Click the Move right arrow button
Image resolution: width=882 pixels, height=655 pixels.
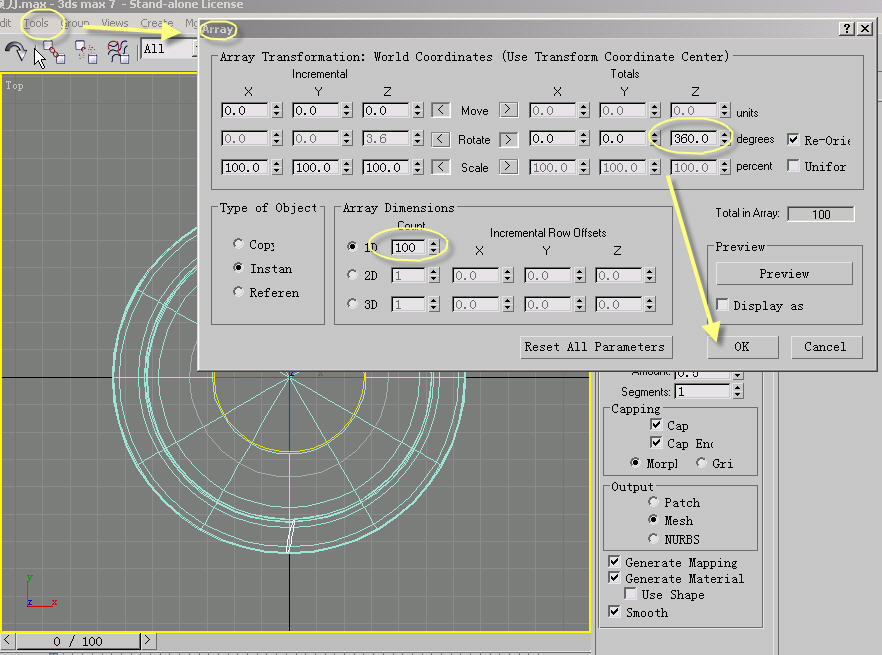(508, 110)
